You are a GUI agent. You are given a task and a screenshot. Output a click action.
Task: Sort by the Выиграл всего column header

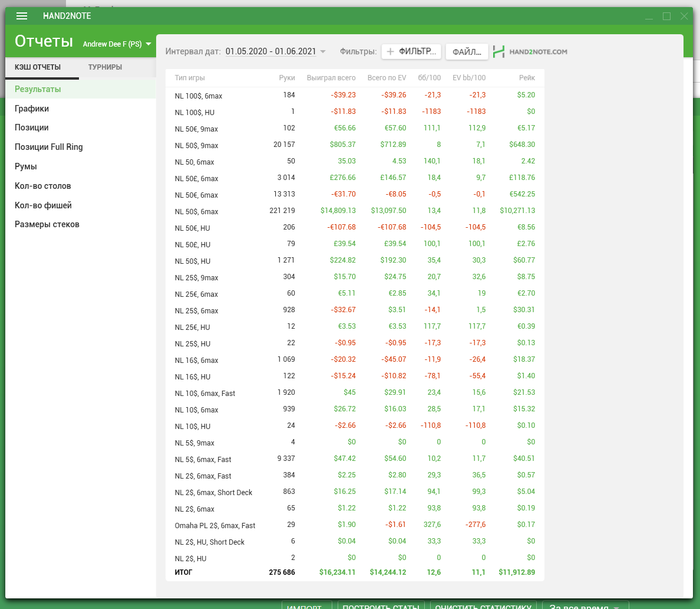tap(331, 78)
